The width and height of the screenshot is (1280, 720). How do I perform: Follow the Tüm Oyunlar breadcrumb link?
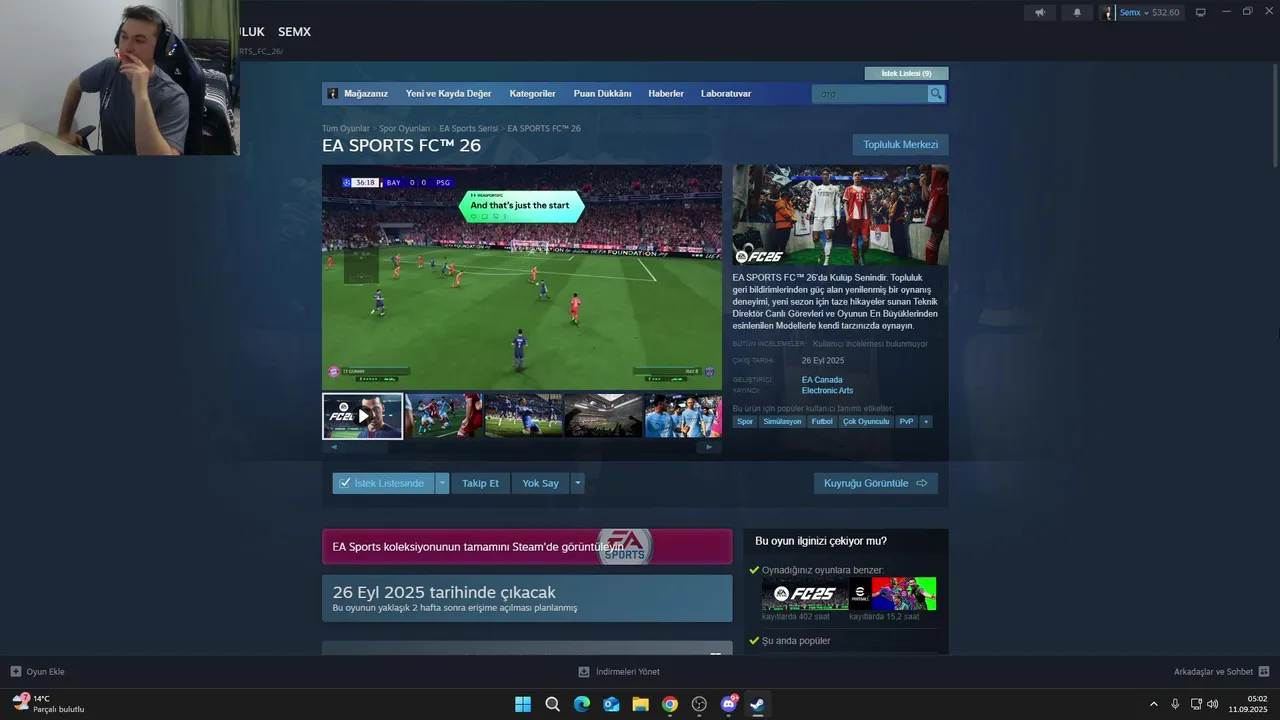pyautogui.click(x=345, y=128)
